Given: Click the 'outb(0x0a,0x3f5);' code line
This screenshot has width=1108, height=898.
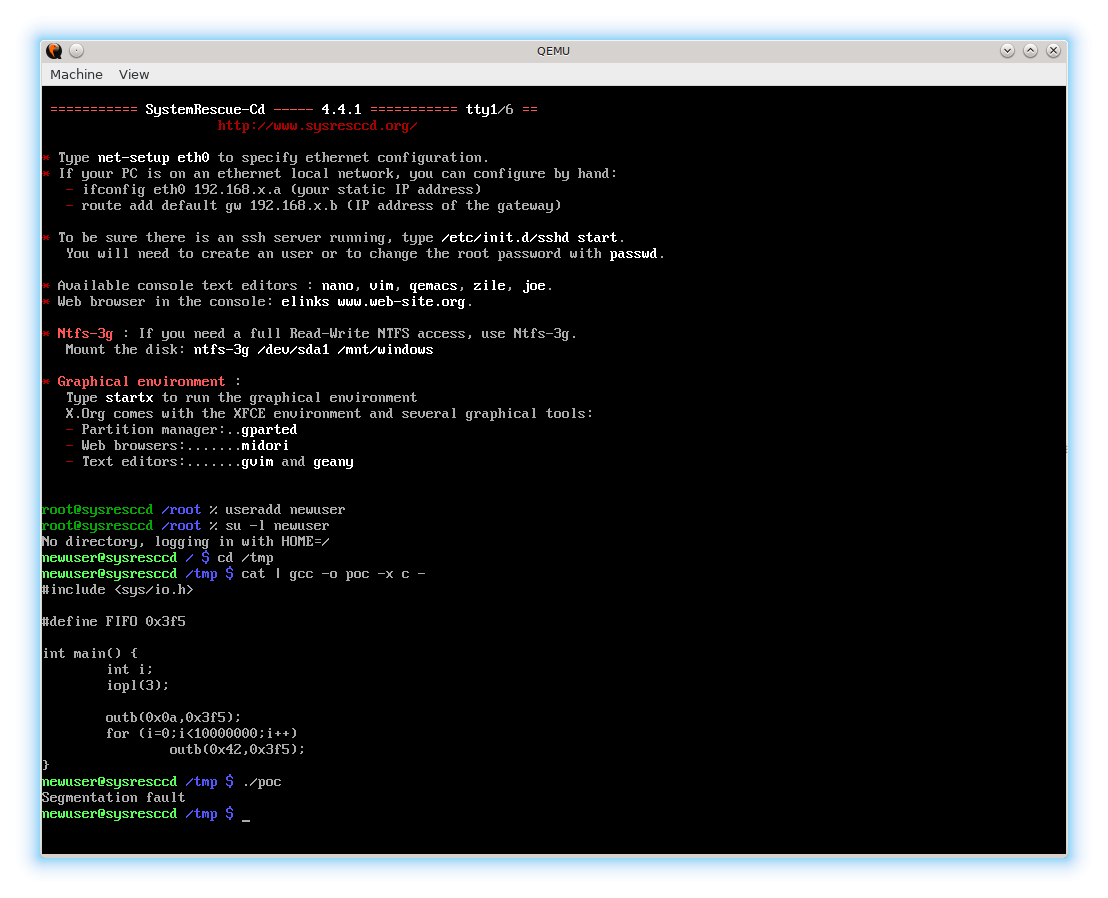Looking at the screenshot, I should 173,718.
